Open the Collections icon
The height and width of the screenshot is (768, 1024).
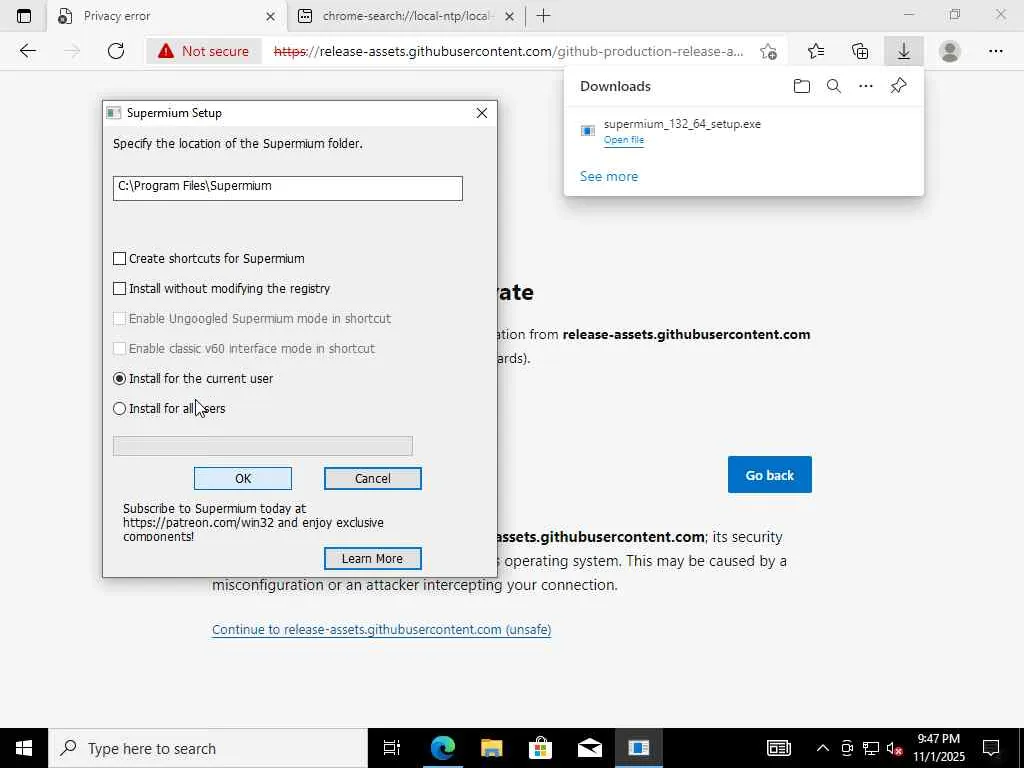point(860,51)
